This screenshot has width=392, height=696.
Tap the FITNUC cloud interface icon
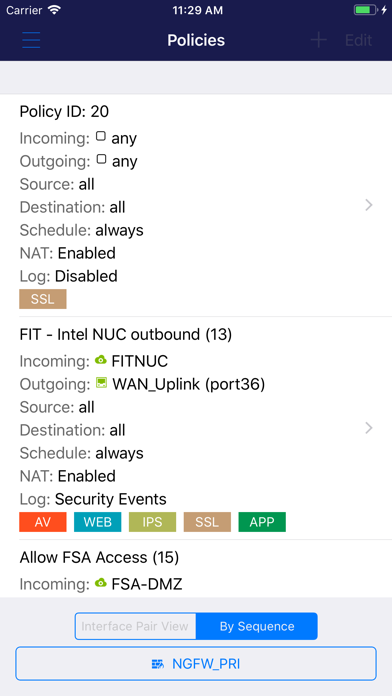tap(101, 360)
